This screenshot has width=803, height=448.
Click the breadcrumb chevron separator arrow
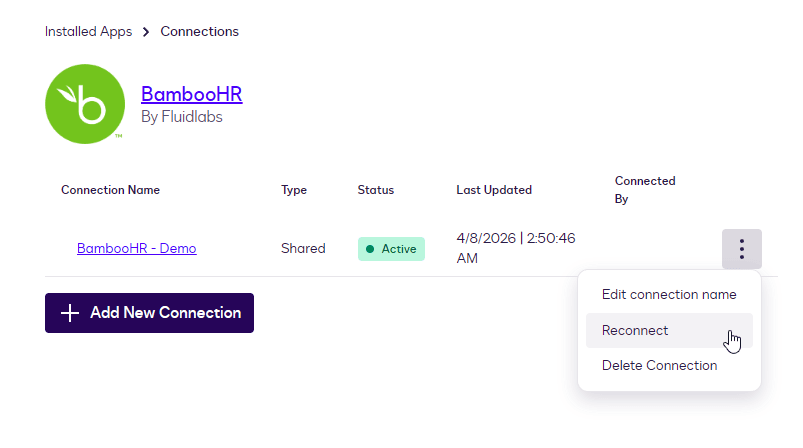(146, 32)
